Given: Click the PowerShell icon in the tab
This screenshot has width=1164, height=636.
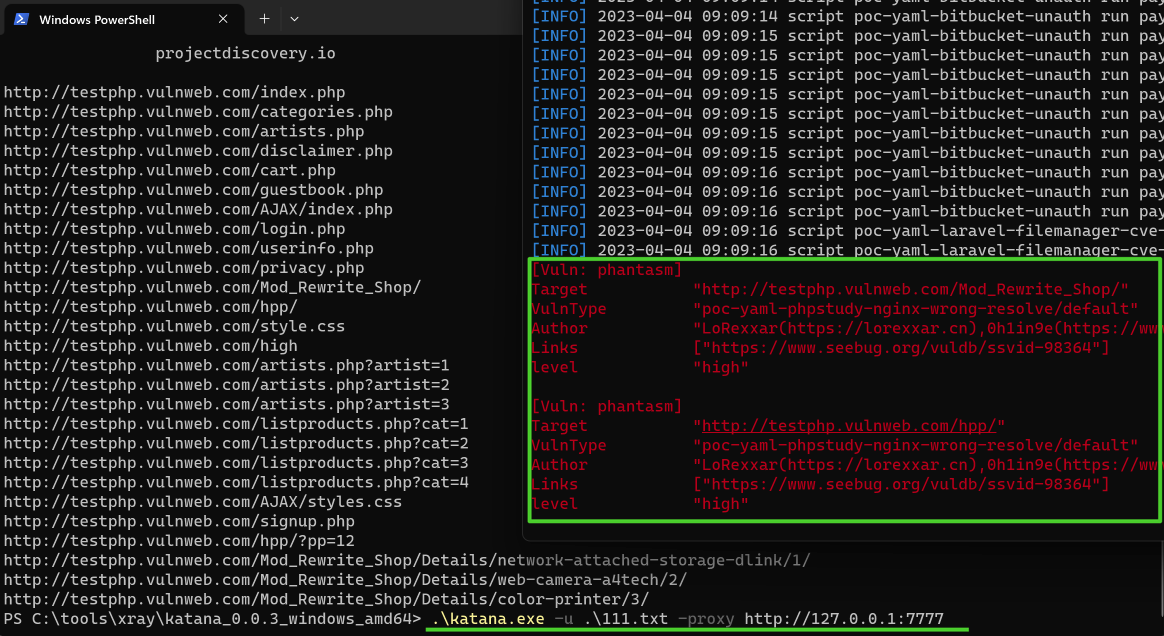Looking at the screenshot, I should [x=22, y=19].
